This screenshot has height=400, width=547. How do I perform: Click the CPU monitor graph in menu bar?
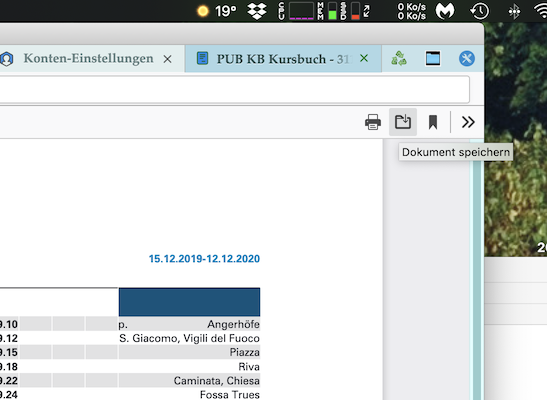(301, 11)
